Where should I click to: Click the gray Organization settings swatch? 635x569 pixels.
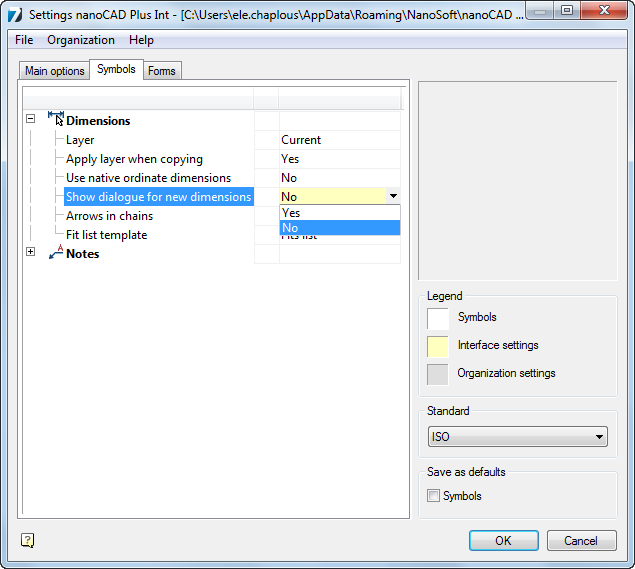[x=438, y=375]
